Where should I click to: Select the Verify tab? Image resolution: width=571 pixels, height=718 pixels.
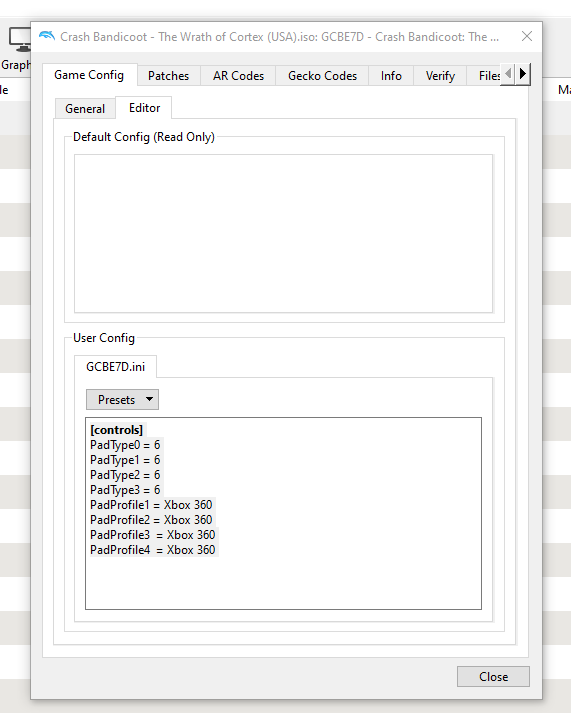(x=440, y=76)
